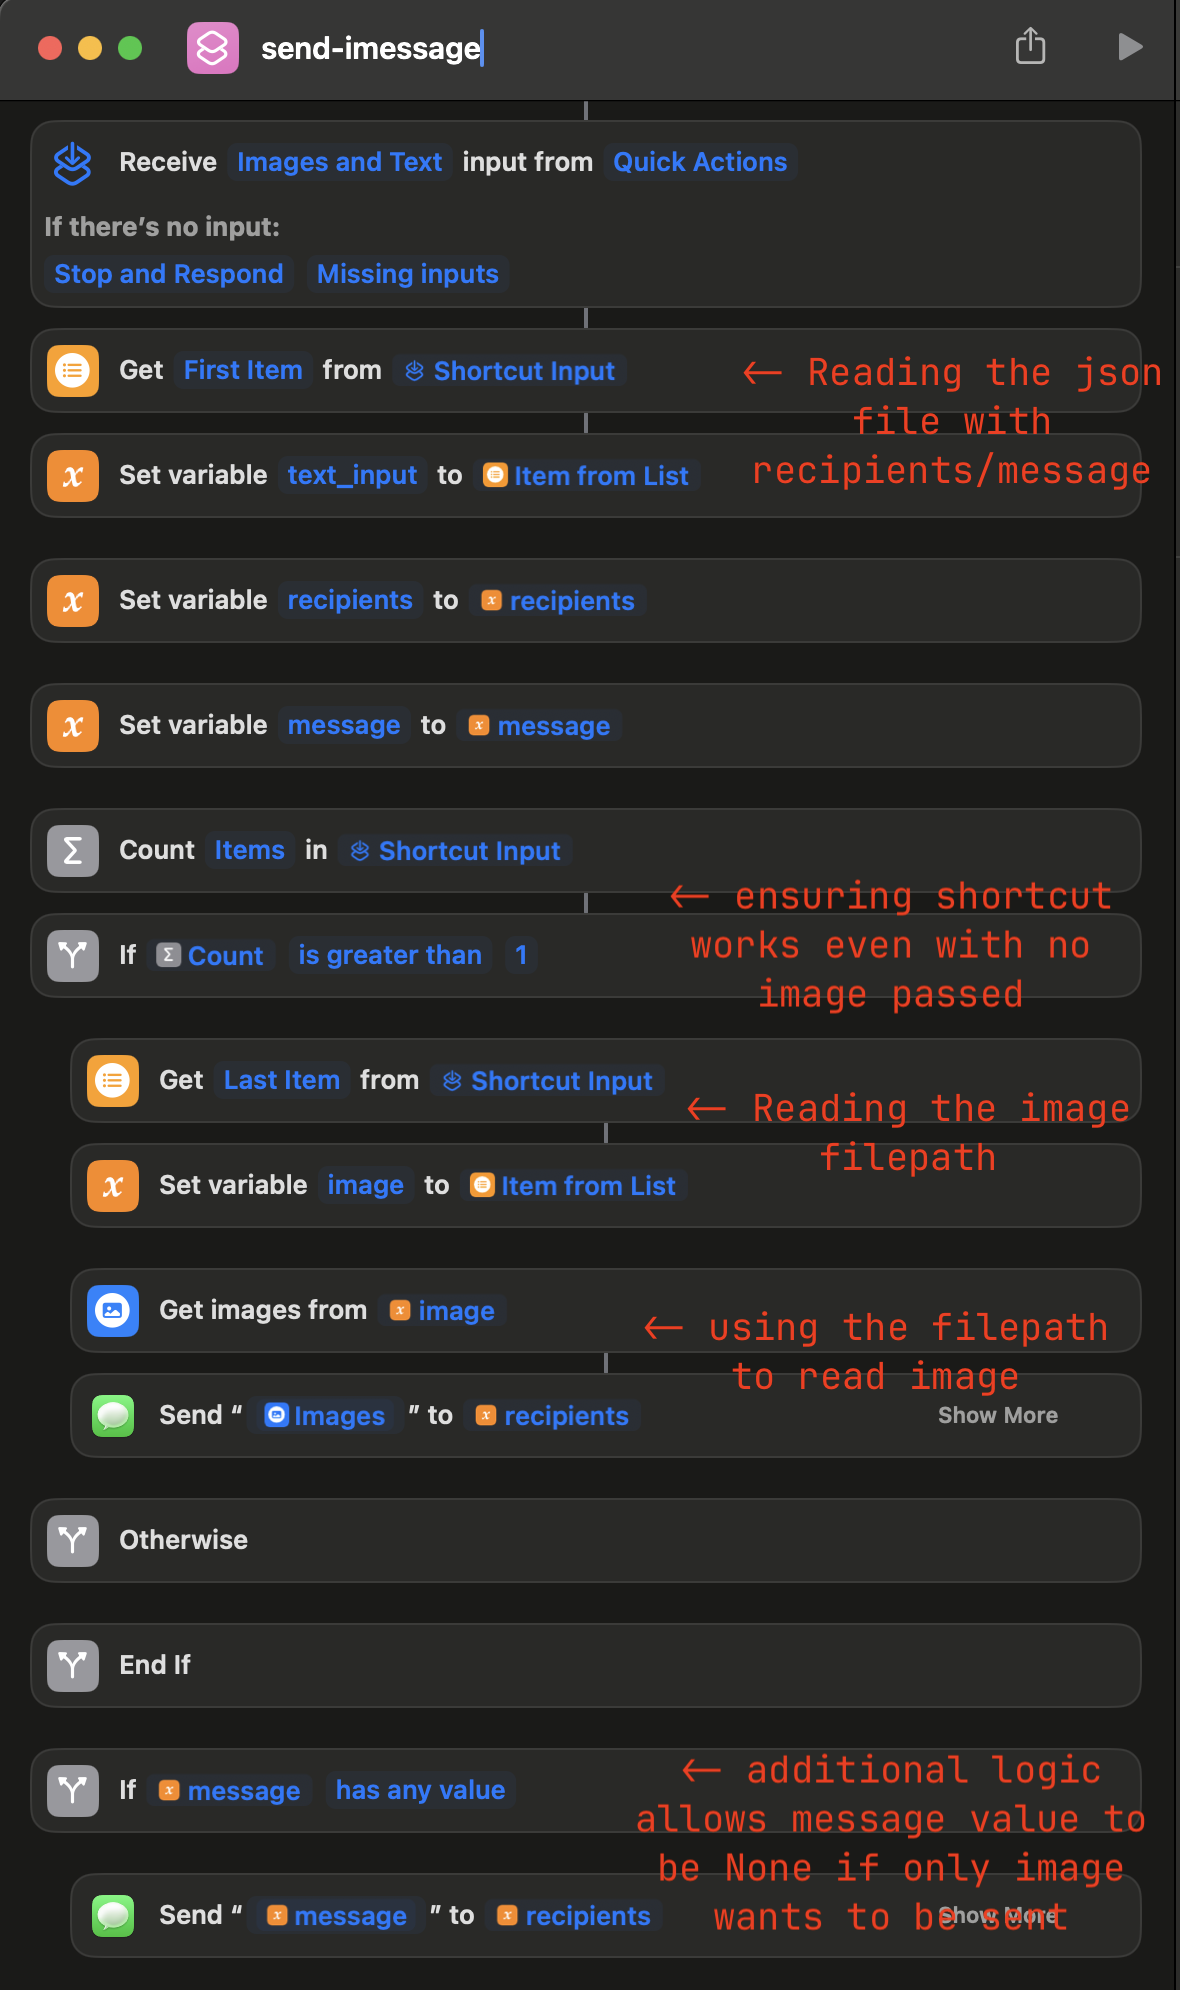The width and height of the screenshot is (1180, 1990).
Task: Click the Receive input action icon
Action: point(72,163)
